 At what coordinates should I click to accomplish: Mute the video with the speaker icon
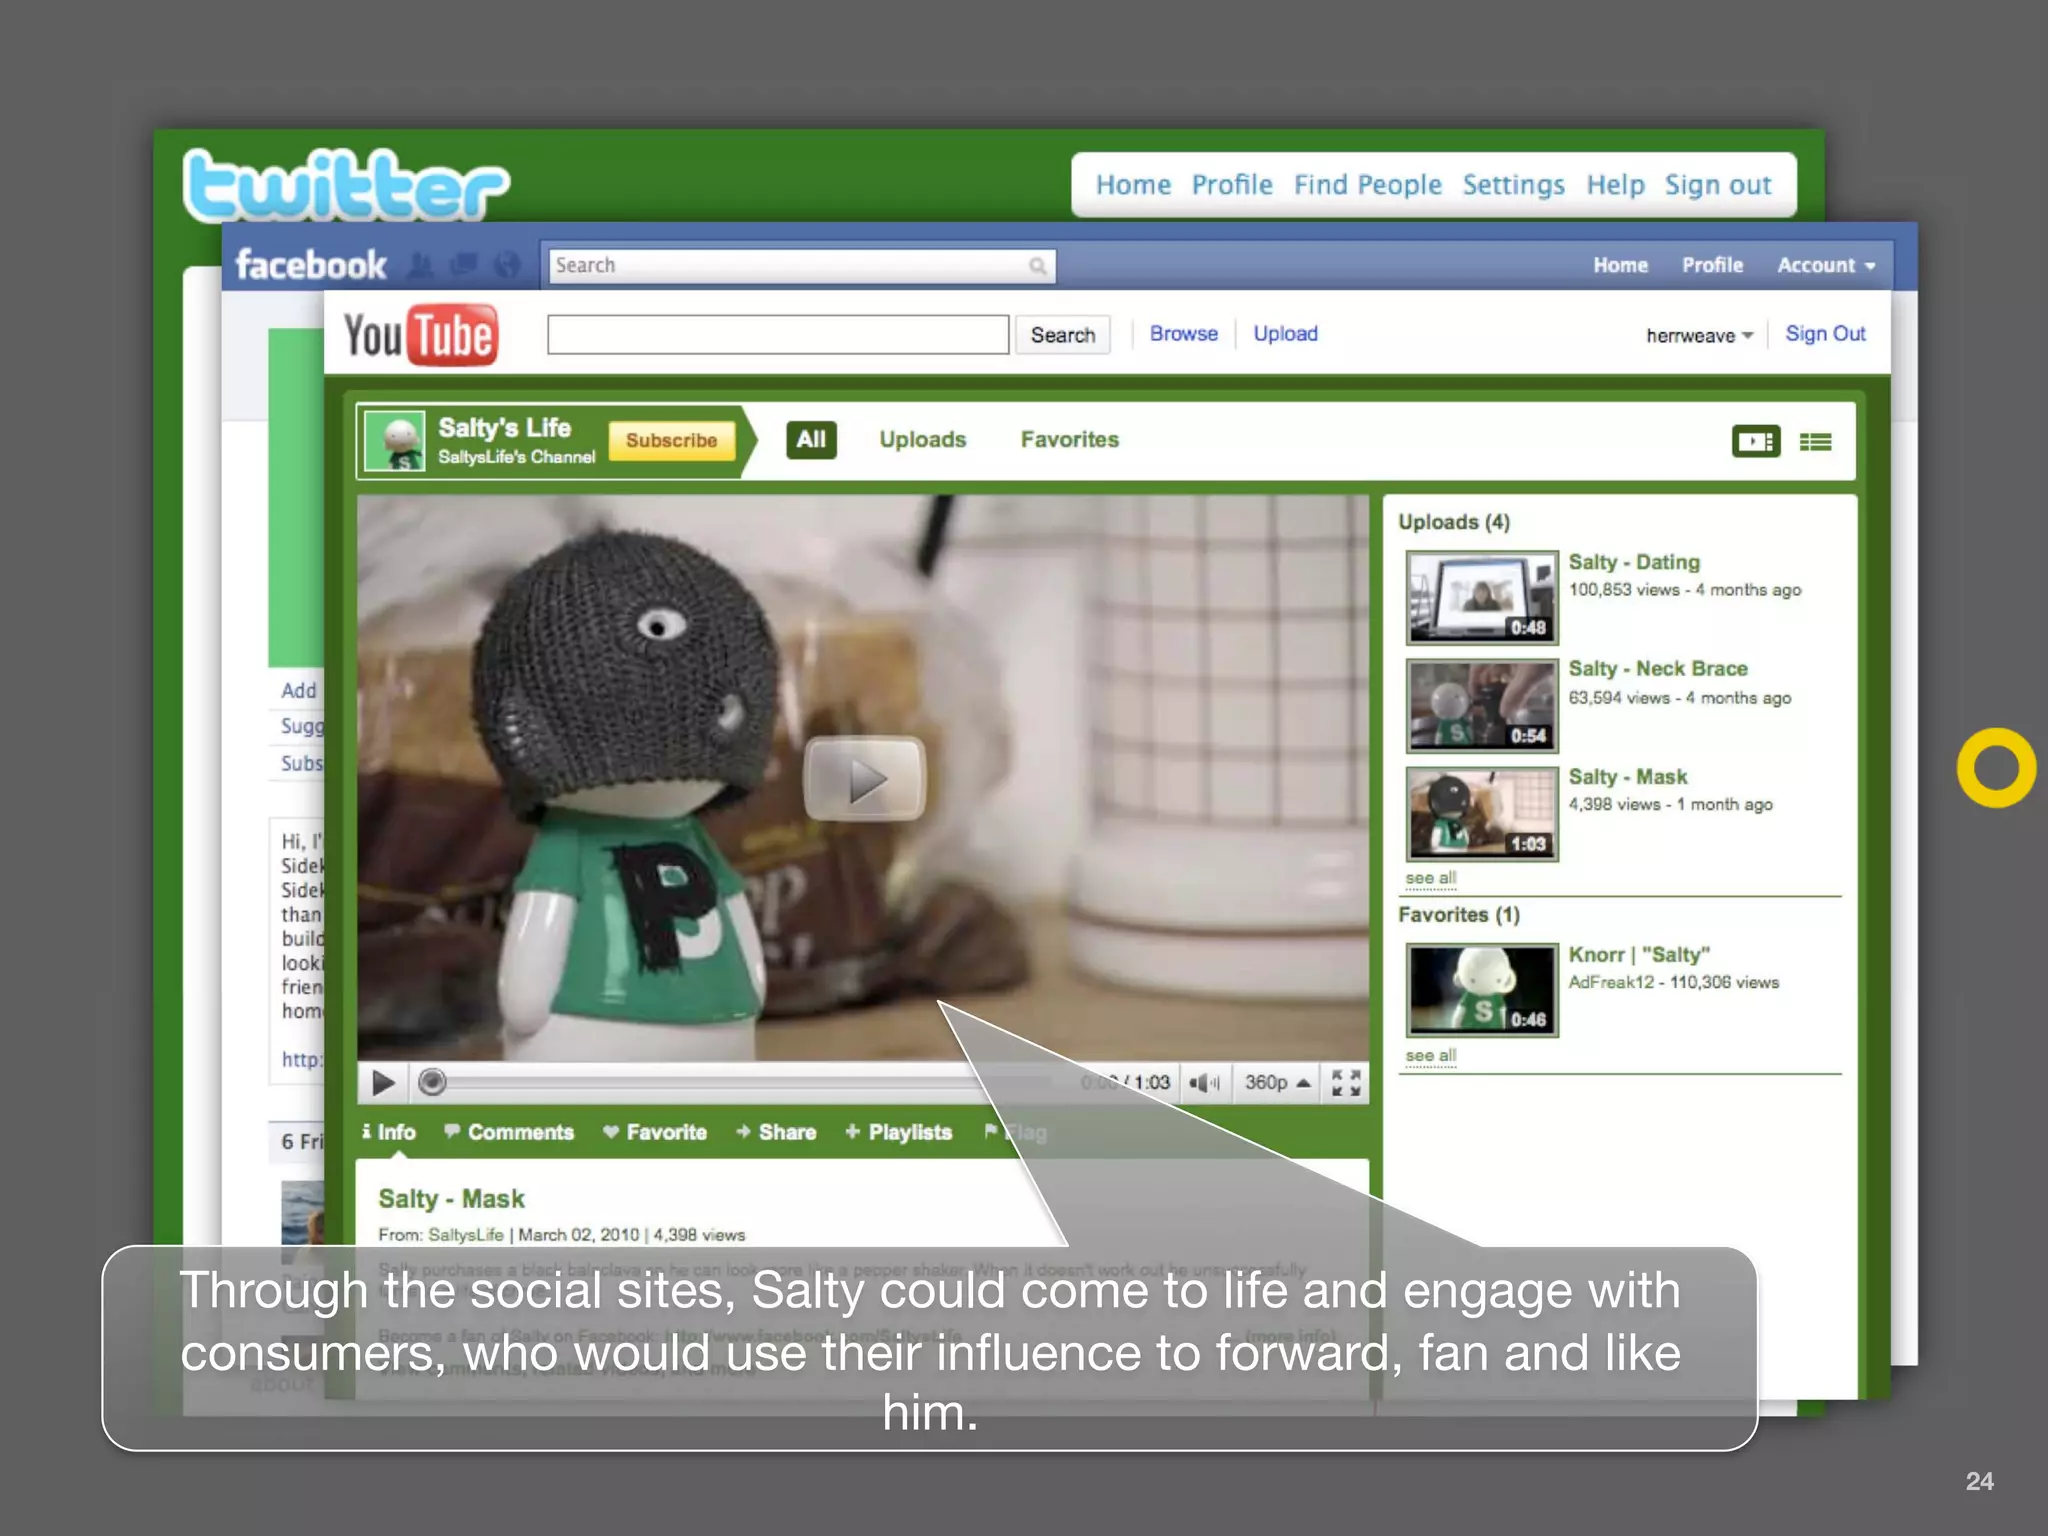(1204, 1083)
